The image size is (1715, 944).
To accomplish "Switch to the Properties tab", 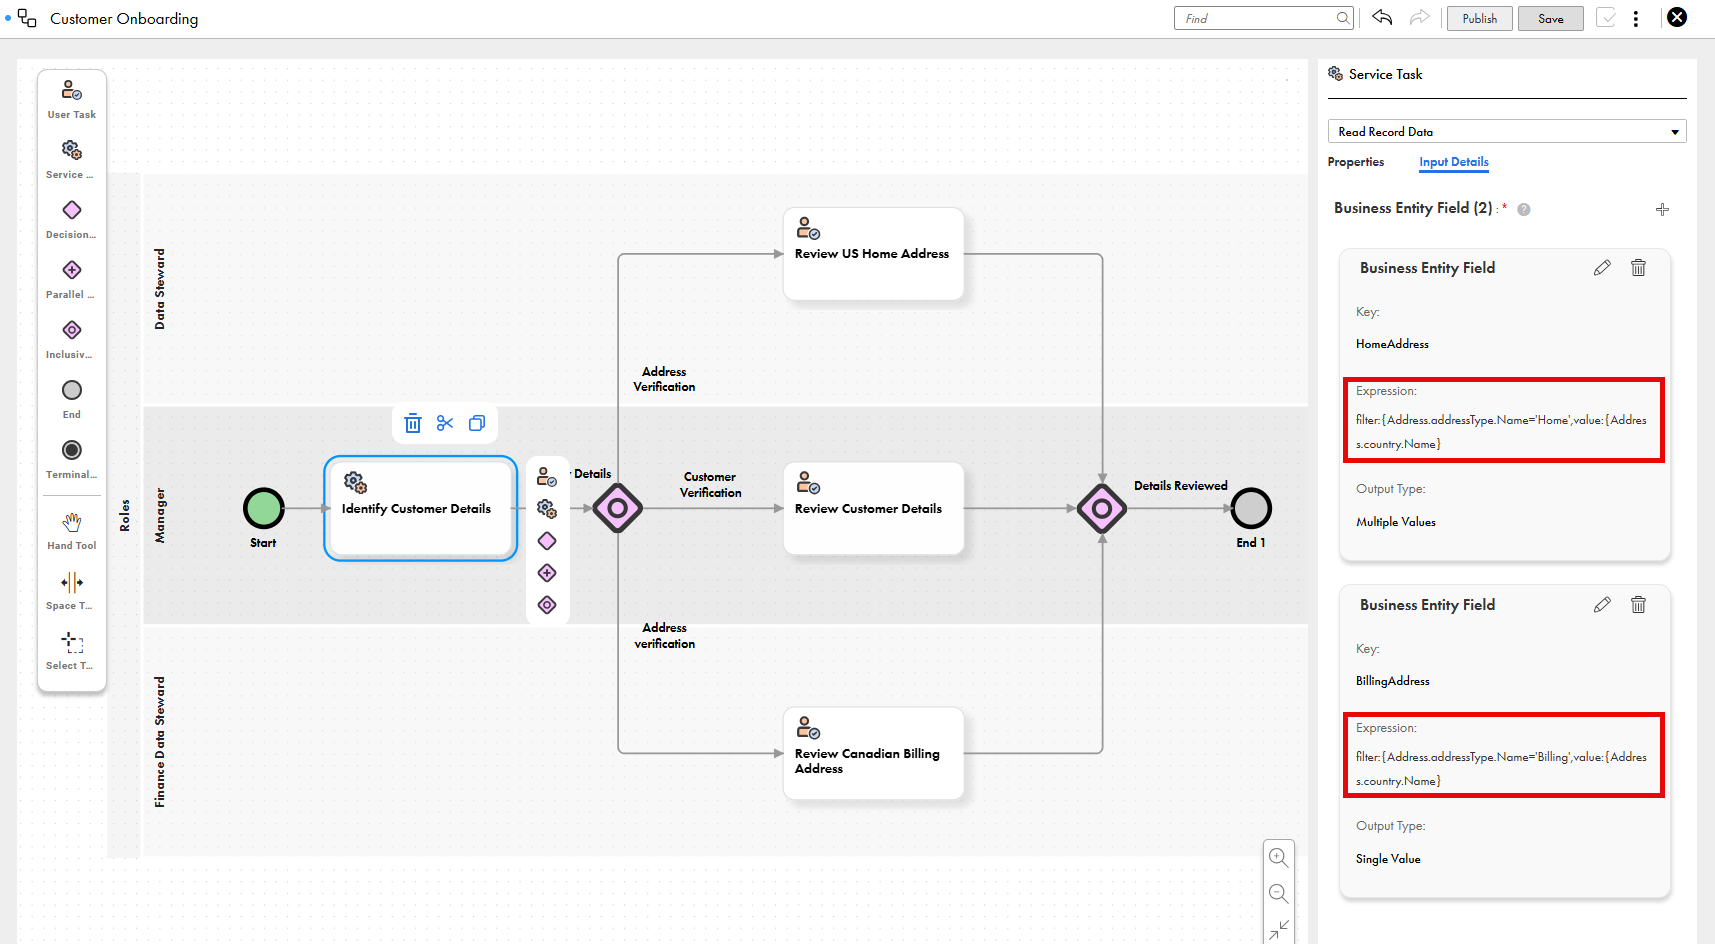I will point(1356,162).
